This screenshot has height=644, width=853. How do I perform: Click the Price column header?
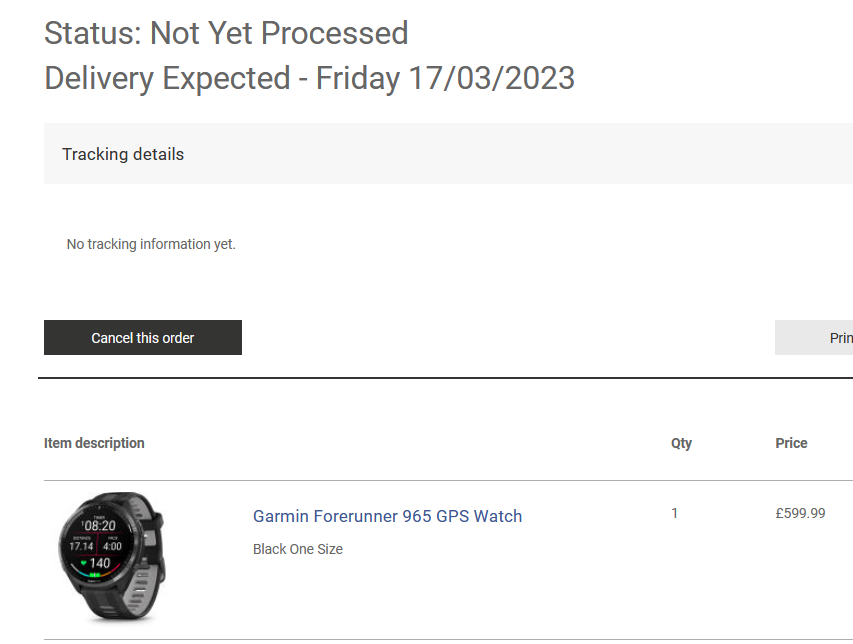point(791,443)
